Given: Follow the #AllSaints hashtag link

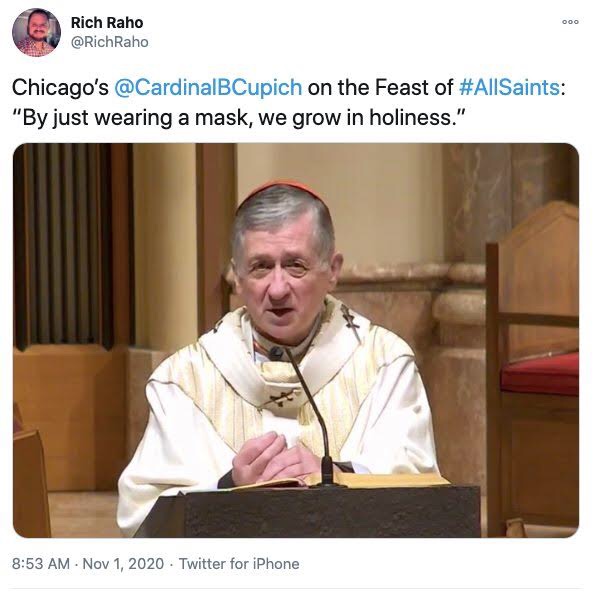Looking at the screenshot, I should click(509, 87).
